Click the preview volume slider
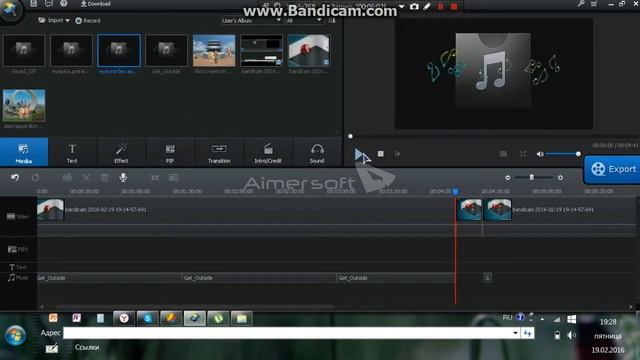Screen dimensions: 640x360 click(563, 154)
